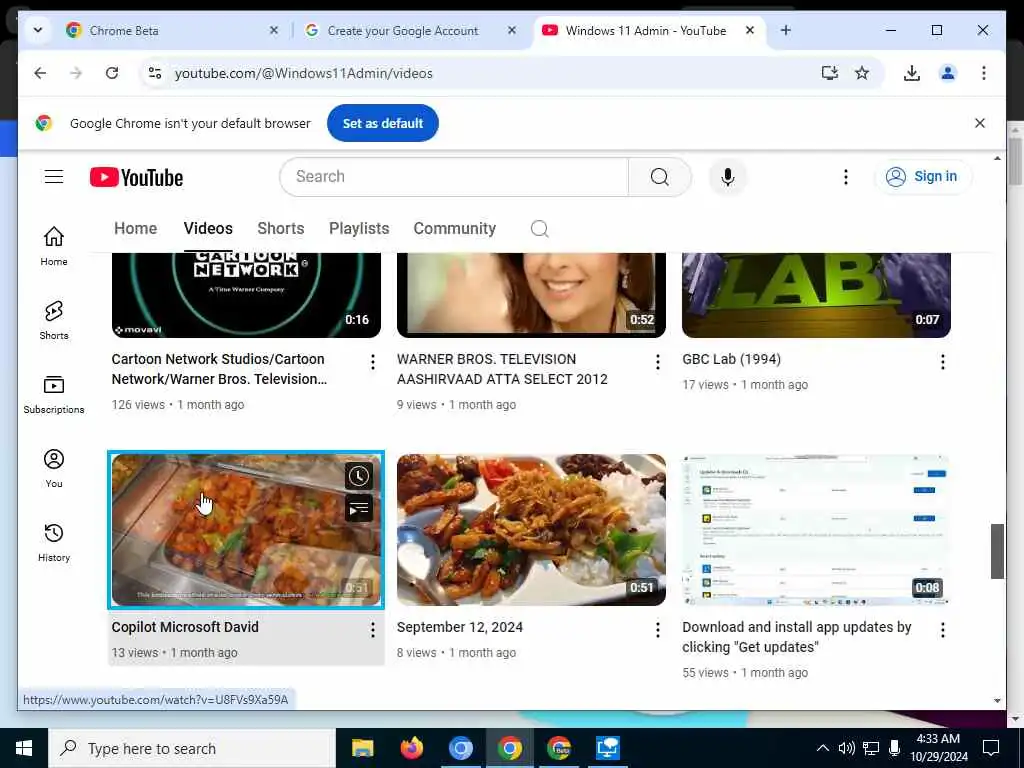
Task: Go back with Chrome back arrow
Action: 40,73
